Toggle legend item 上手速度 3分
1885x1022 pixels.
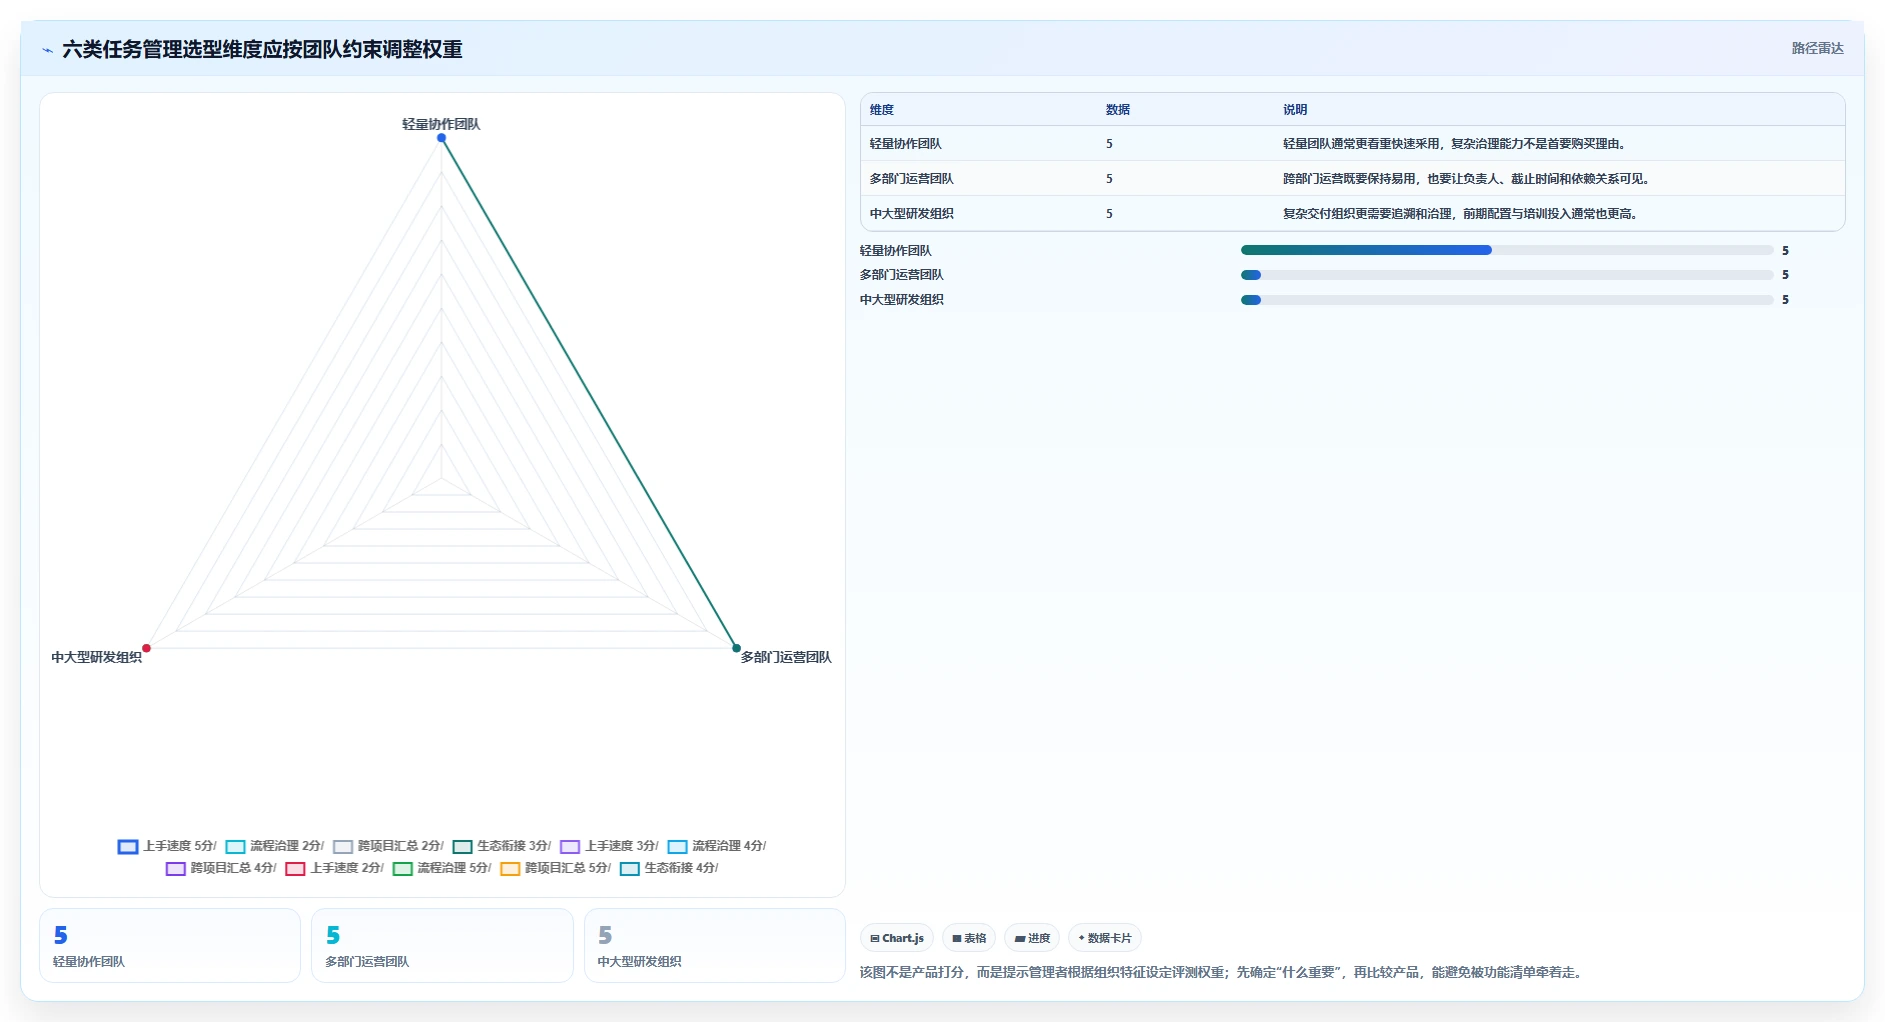[x=610, y=846]
